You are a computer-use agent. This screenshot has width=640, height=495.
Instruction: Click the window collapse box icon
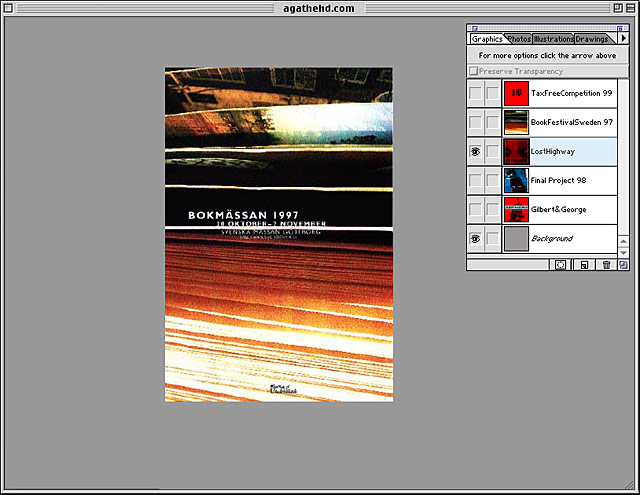click(x=630, y=8)
